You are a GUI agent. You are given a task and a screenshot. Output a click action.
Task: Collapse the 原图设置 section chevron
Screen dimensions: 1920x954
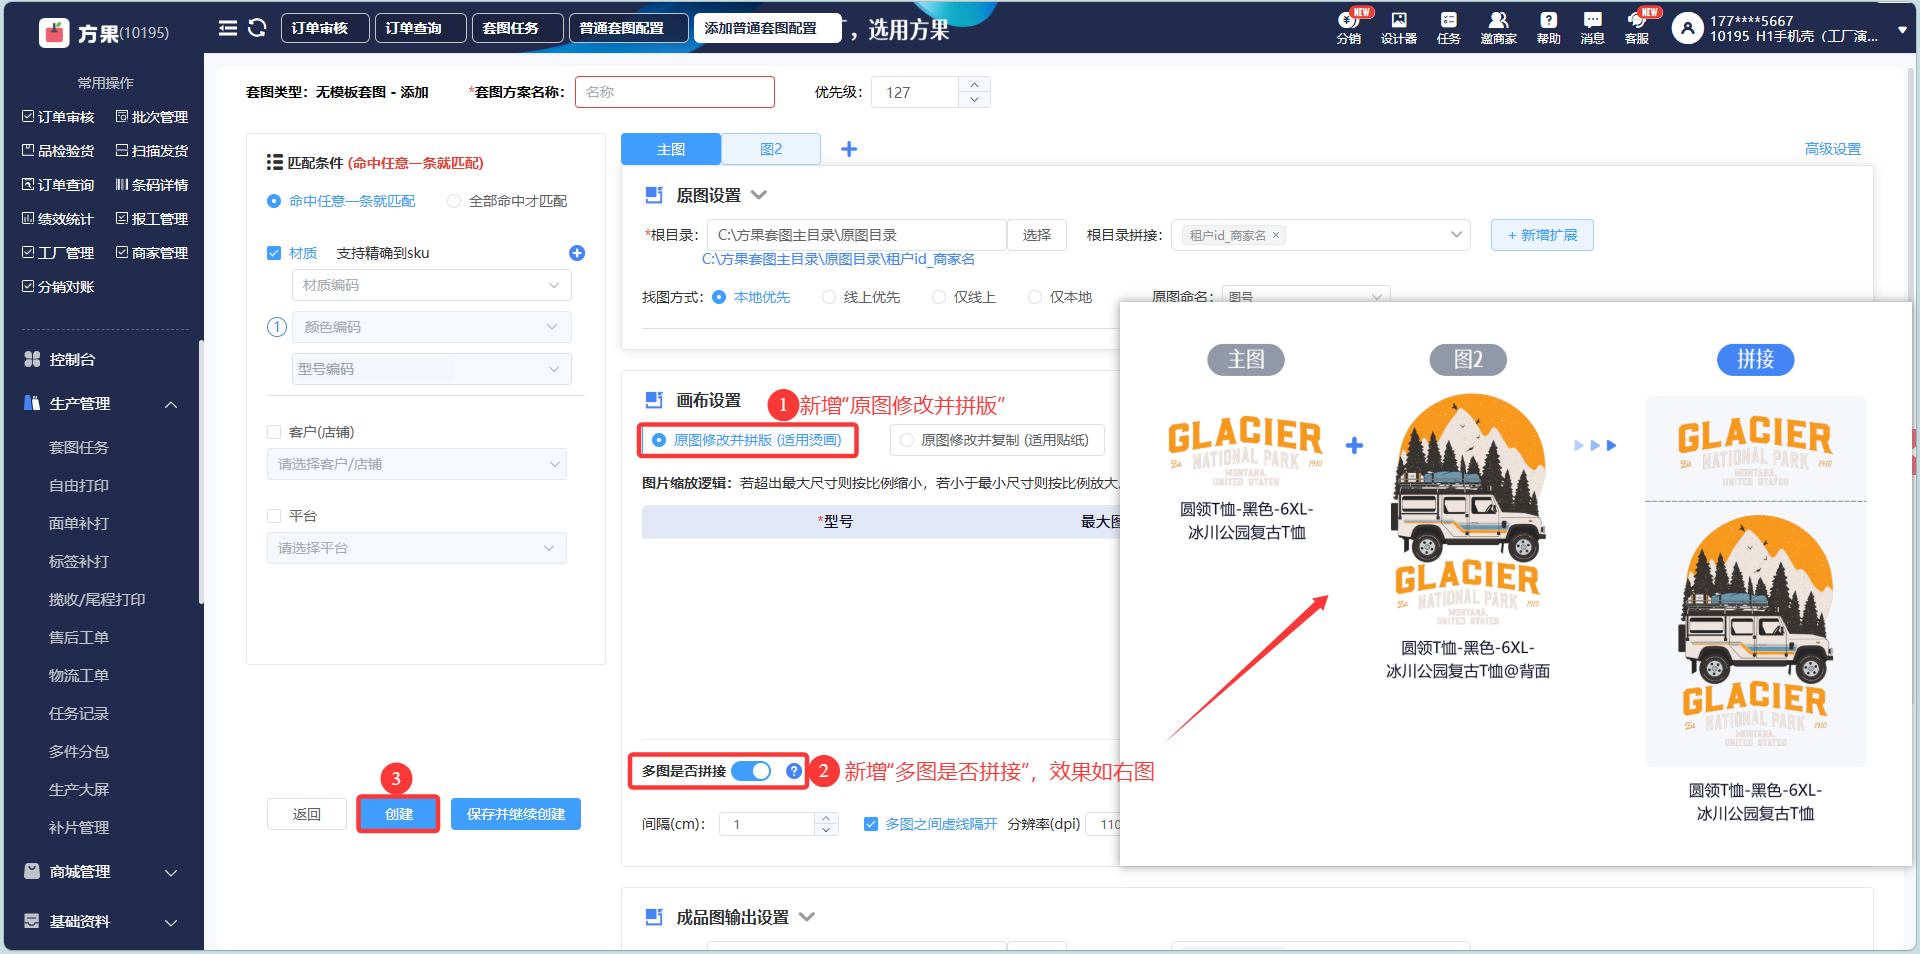(759, 195)
